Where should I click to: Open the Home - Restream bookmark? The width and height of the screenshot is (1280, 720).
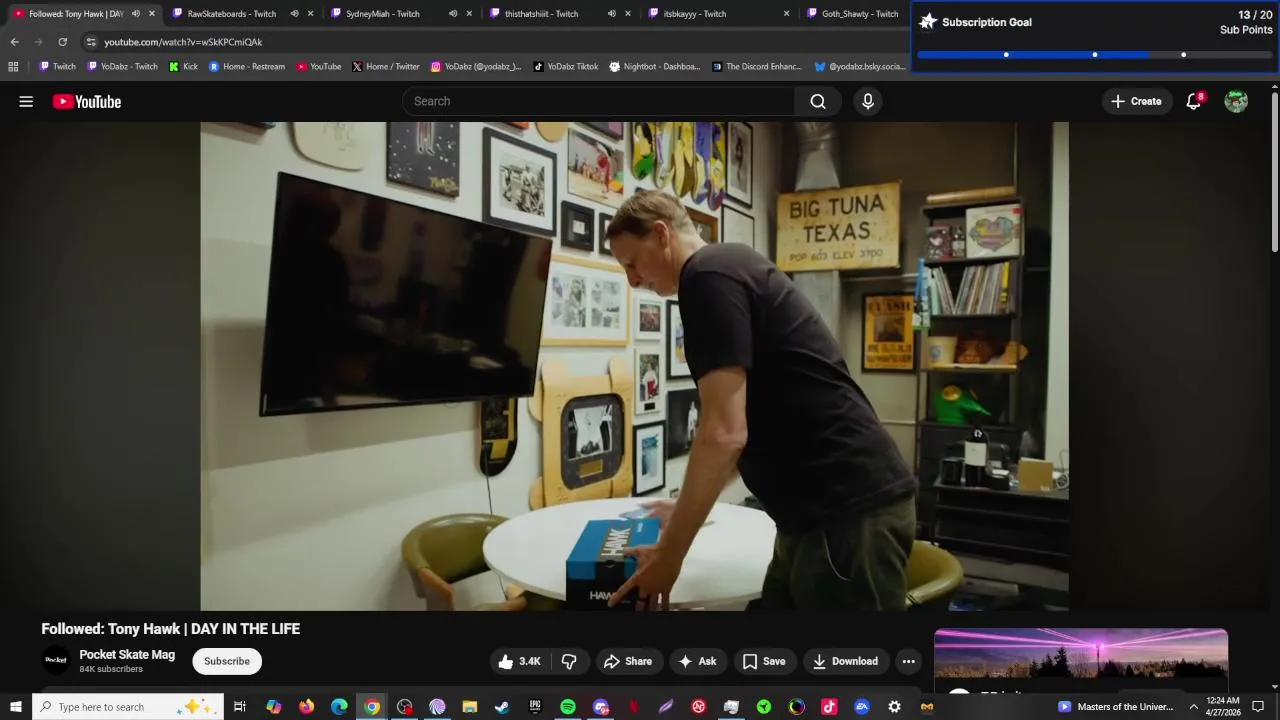(246, 67)
